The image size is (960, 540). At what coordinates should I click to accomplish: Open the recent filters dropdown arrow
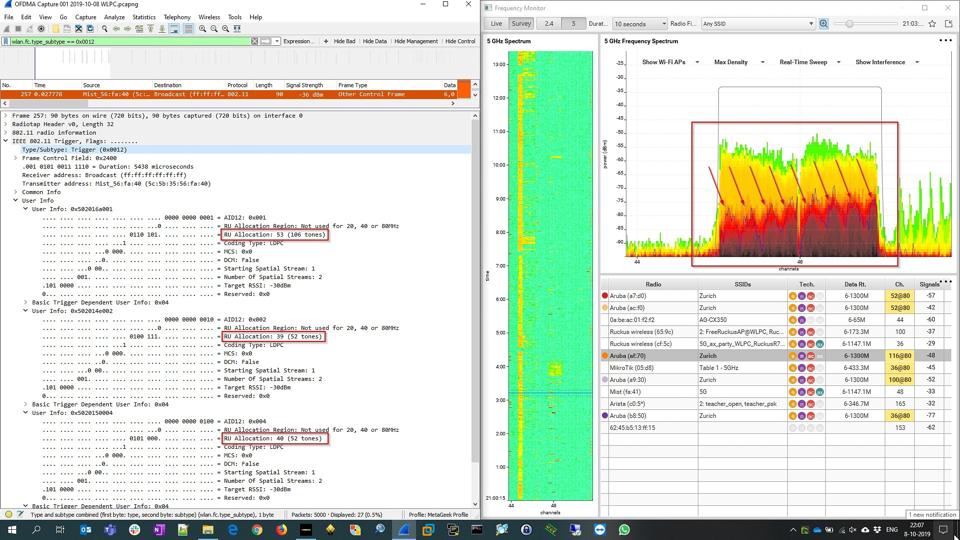coord(277,41)
